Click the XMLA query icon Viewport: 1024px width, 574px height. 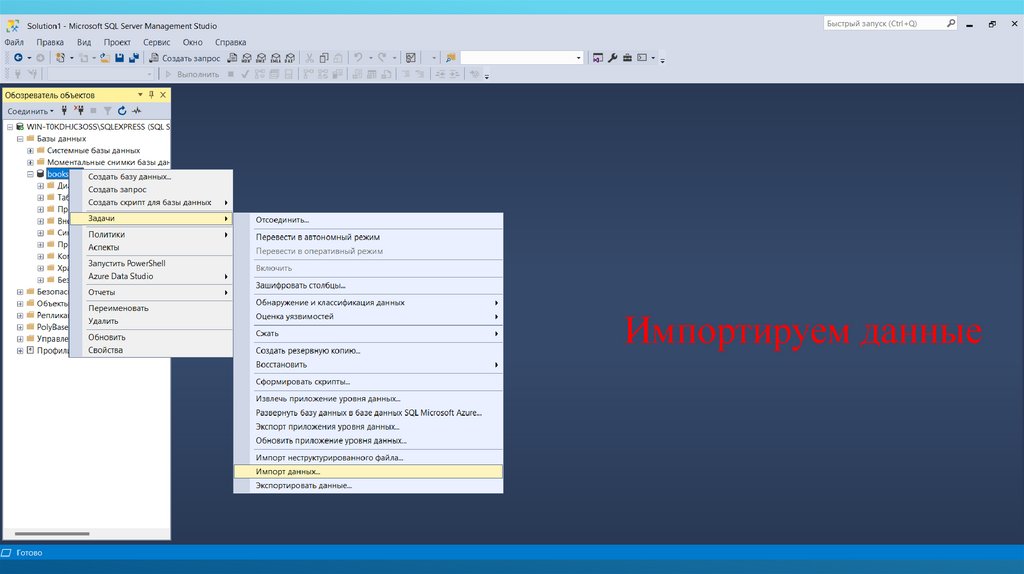point(275,57)
